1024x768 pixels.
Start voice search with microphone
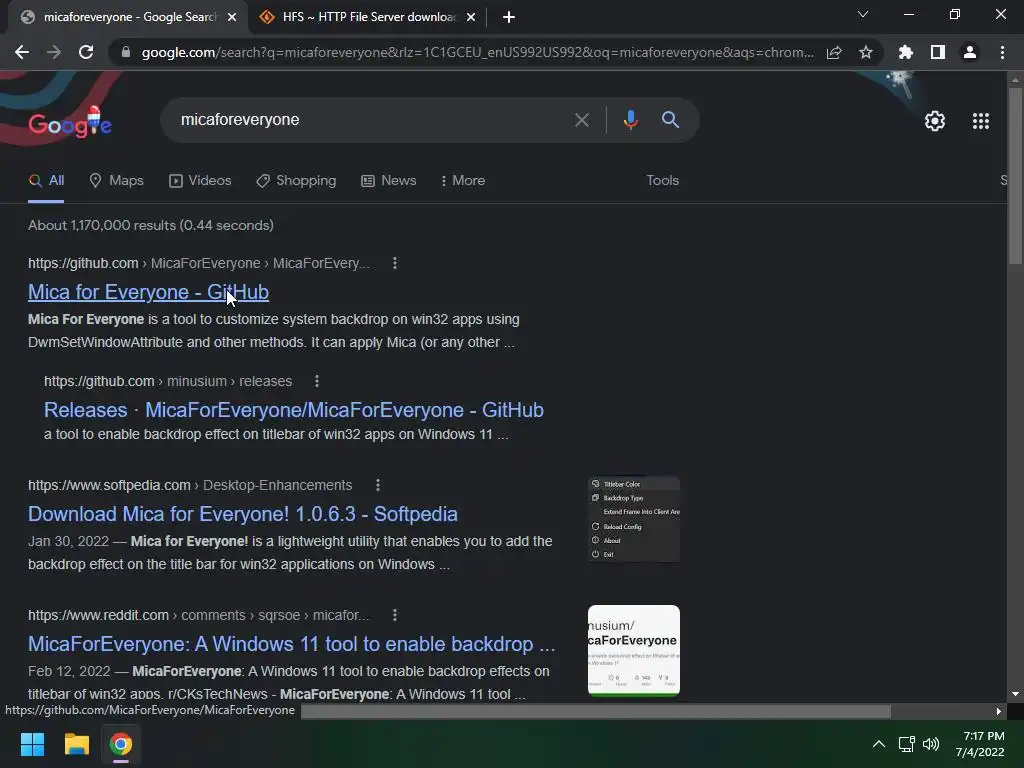coord(630,120)
